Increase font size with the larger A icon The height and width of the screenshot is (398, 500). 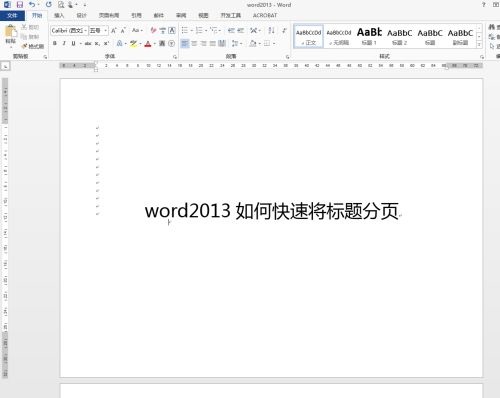114,31
